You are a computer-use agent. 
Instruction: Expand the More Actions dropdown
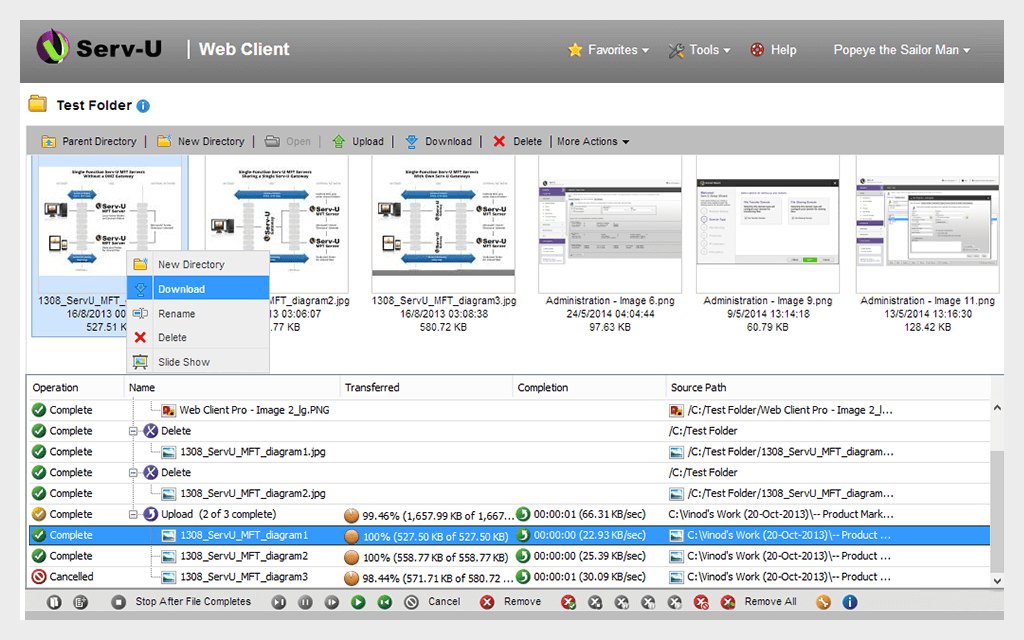click(593, 141)
